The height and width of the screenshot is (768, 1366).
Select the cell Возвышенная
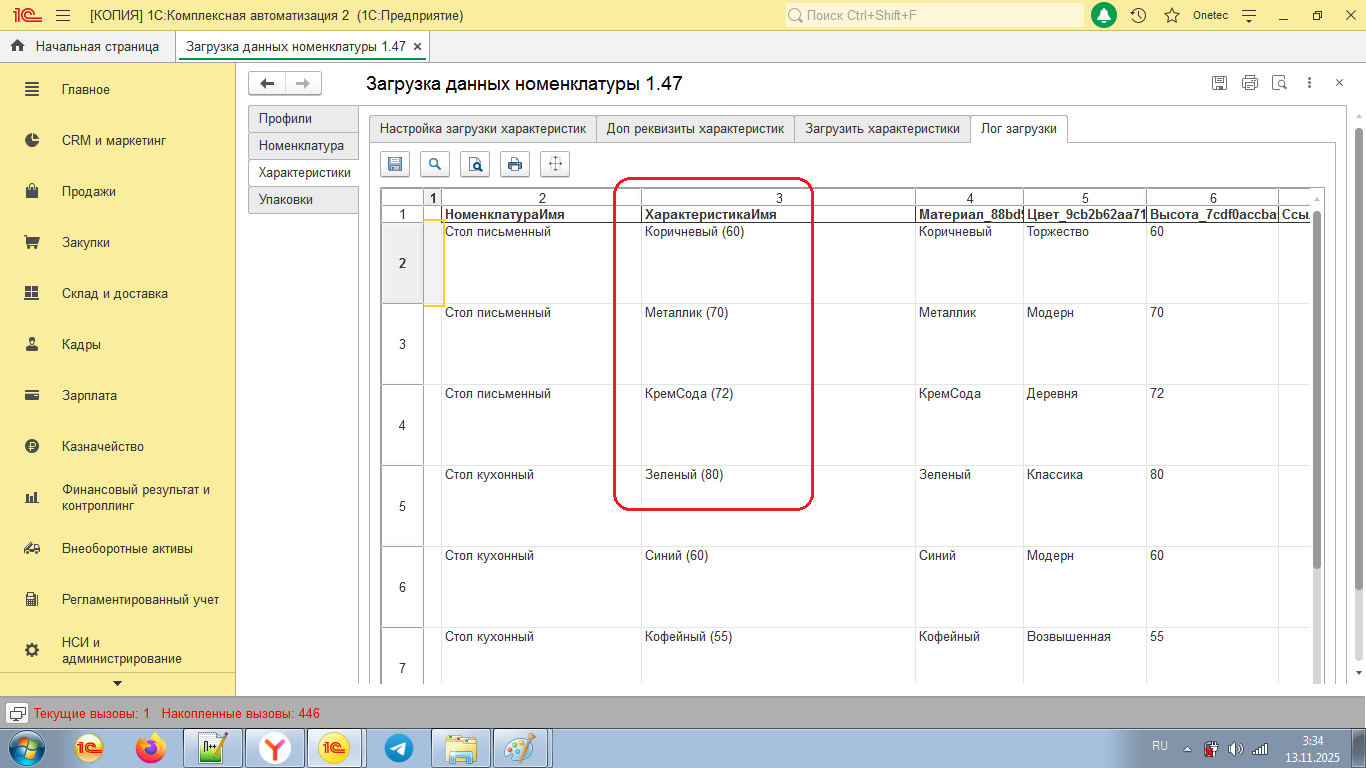(1085, 656)
